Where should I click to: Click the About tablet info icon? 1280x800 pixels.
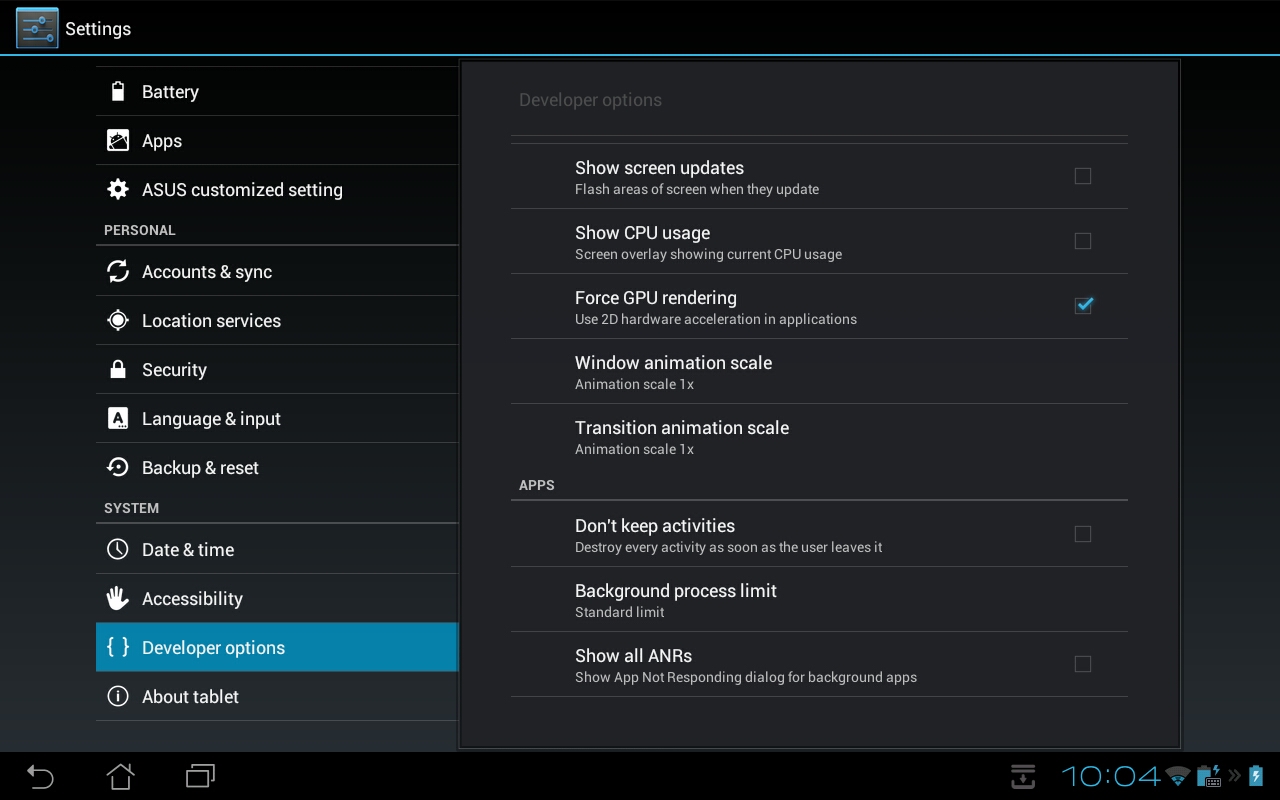coord(118,696)
